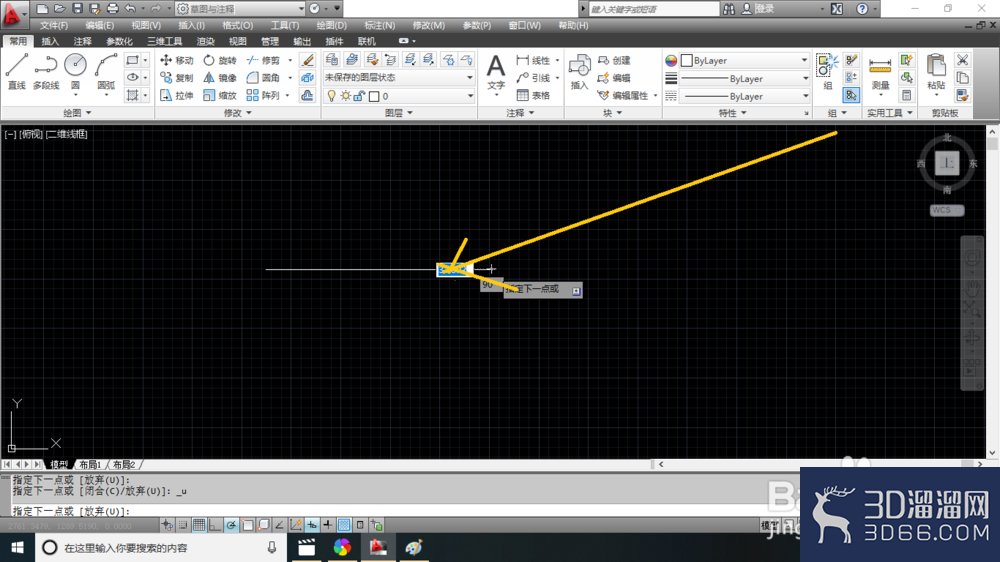This screenshot has height=562, width=1000.
Task: Open the 未保存的图层状态 layer state dropdown
Action: click(399, 77)
